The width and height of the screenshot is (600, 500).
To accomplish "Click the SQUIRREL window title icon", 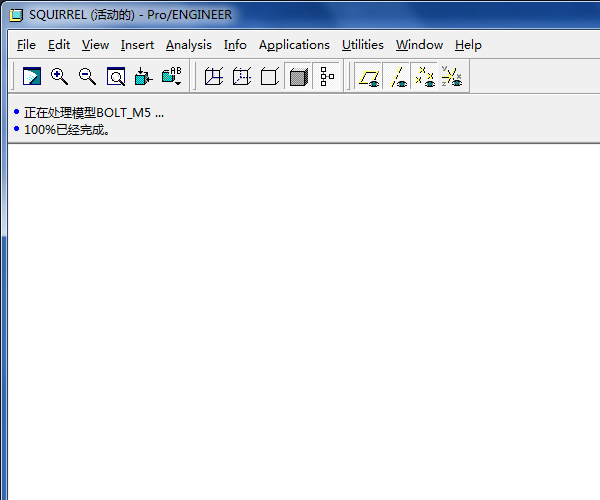I will 16,15.
